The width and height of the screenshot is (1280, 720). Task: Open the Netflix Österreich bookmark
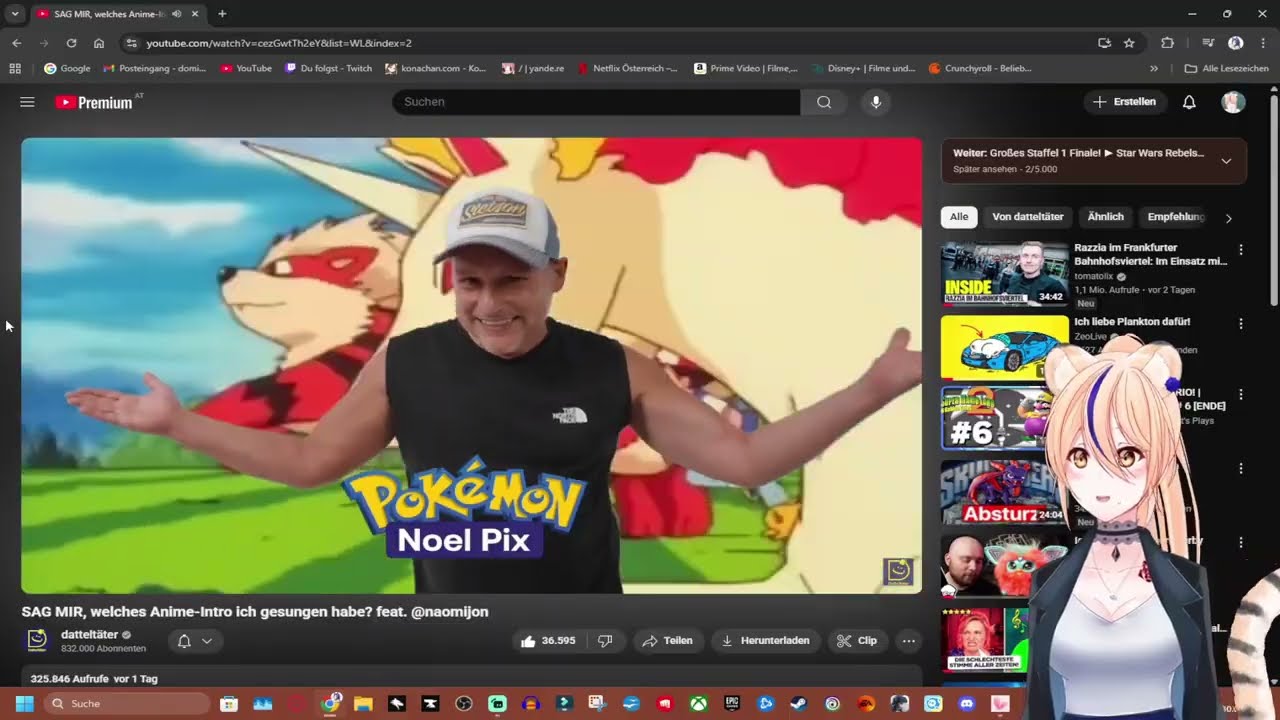[626, 69]
